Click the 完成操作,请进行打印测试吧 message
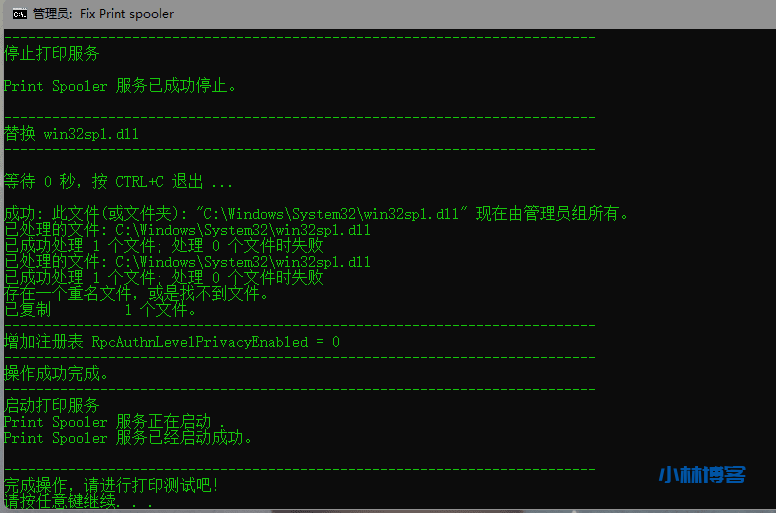Image resolution: width=776 pixels, height=513 pixels. (111, 485)
